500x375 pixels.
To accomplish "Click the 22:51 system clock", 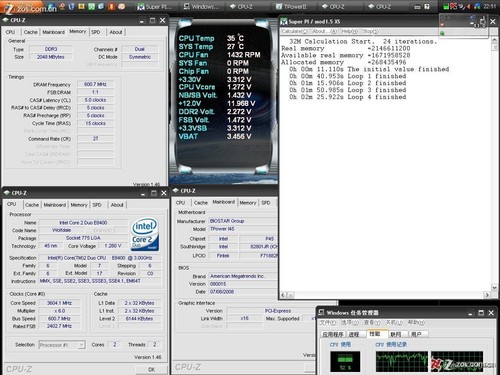I will [489, 6].
